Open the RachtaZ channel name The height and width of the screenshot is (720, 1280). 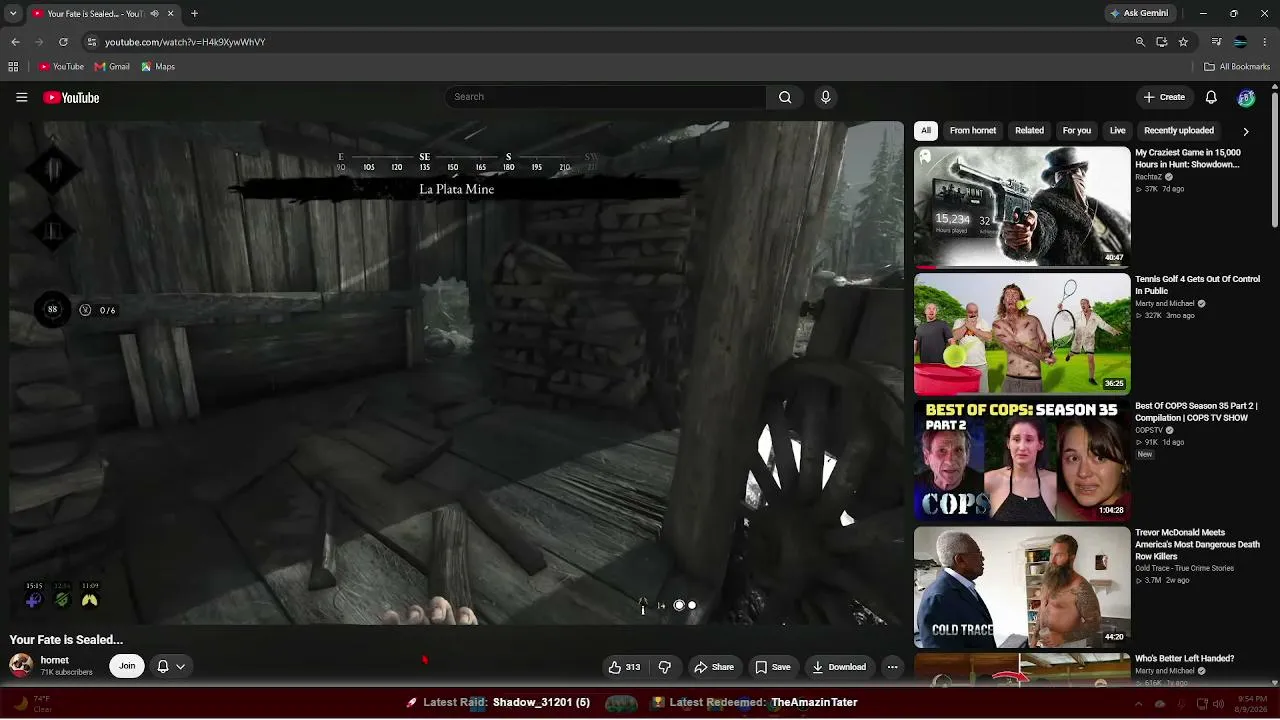pos(1148,177)
